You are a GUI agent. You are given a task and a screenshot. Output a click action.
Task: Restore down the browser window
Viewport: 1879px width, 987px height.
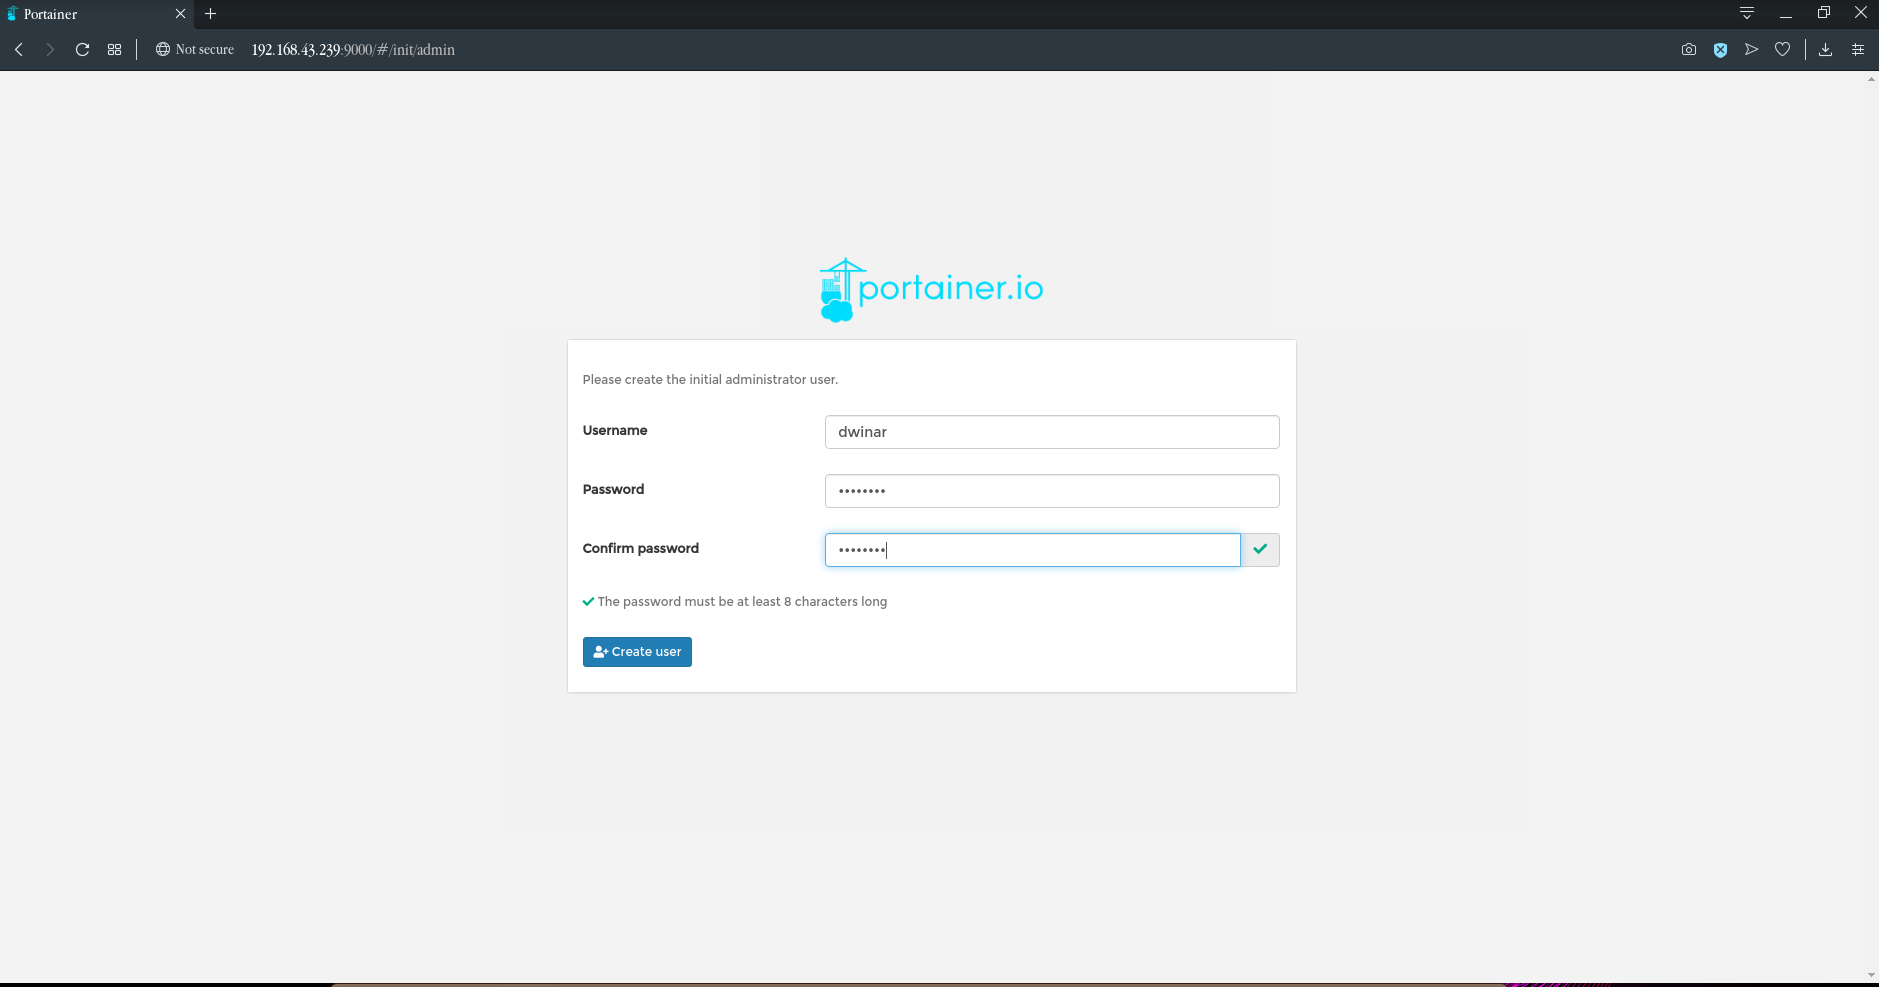coord(1823,13)
